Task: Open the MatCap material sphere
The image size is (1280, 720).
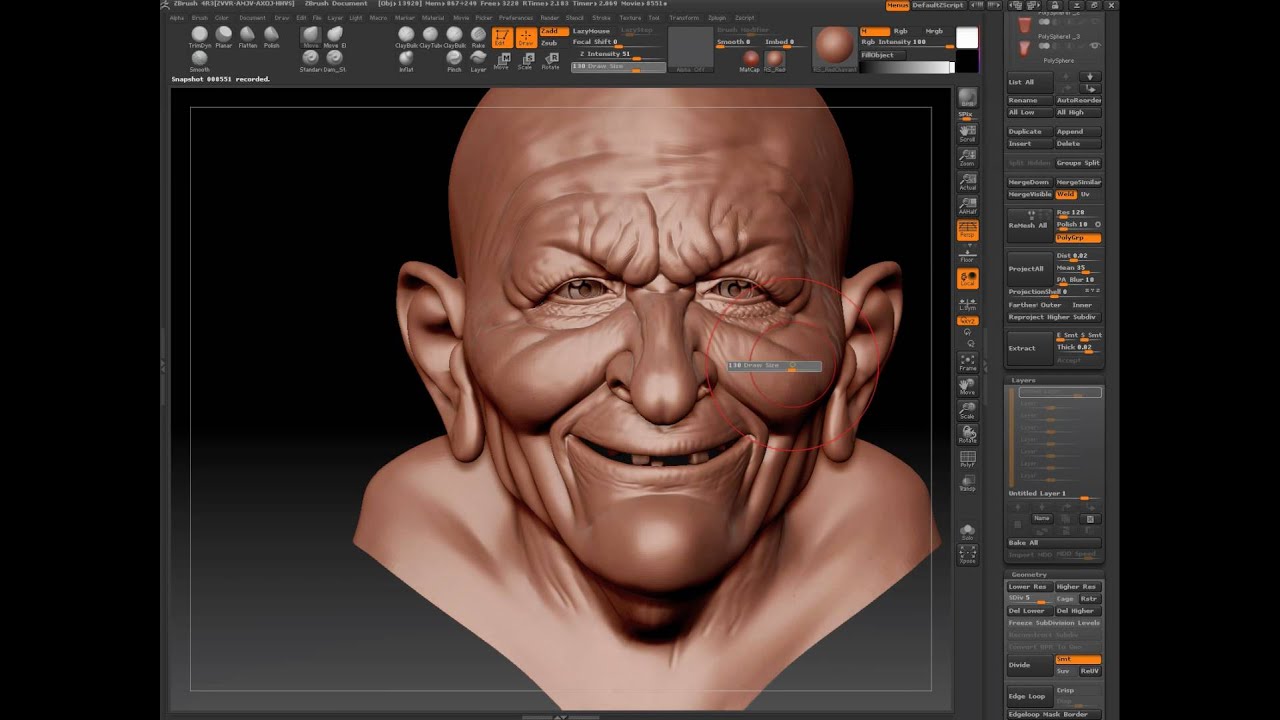Action: 750,61
